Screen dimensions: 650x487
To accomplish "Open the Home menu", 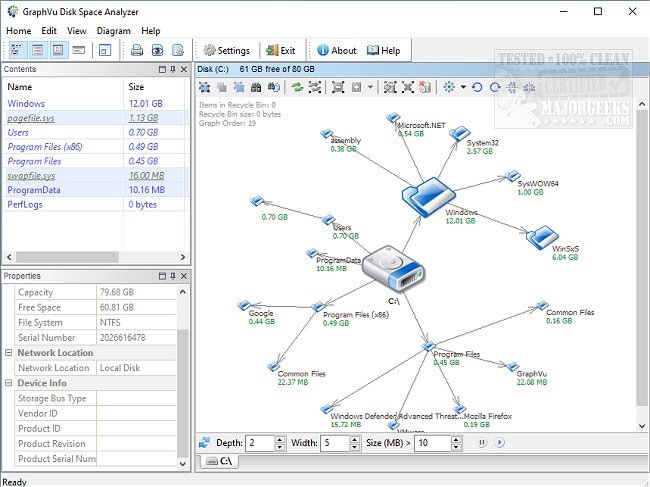I will click(x=19, y=31).
